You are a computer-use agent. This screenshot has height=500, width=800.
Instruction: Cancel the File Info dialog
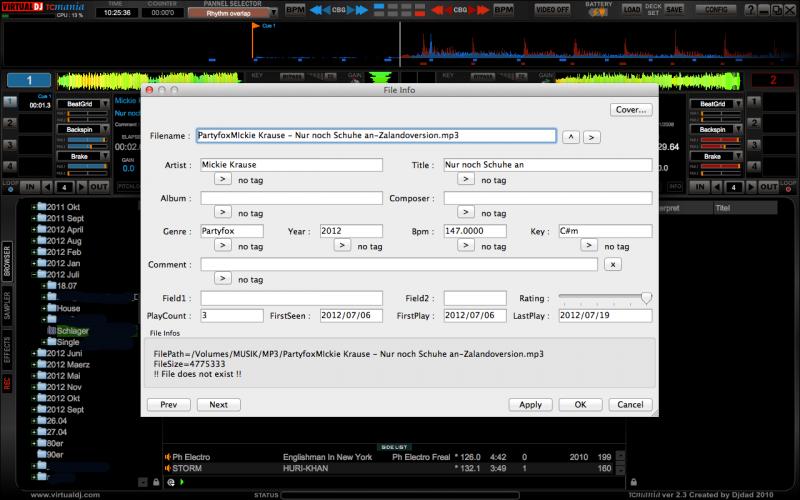tap(630, 405)
